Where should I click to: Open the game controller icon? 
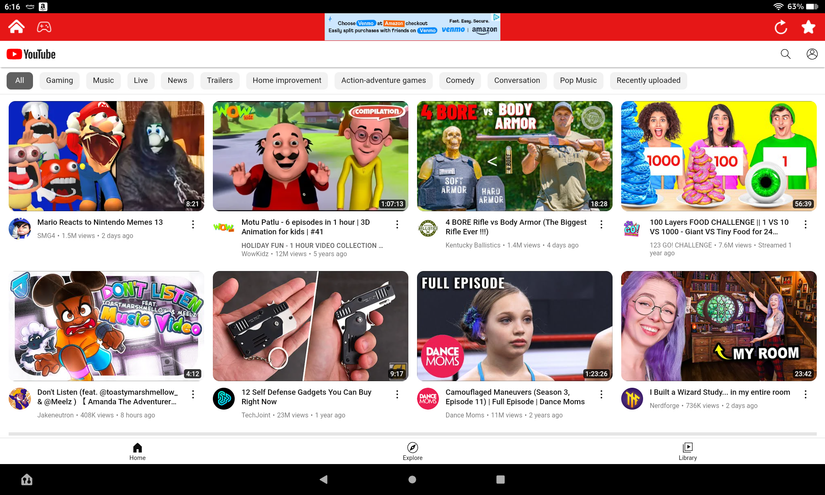pos(44,27)
